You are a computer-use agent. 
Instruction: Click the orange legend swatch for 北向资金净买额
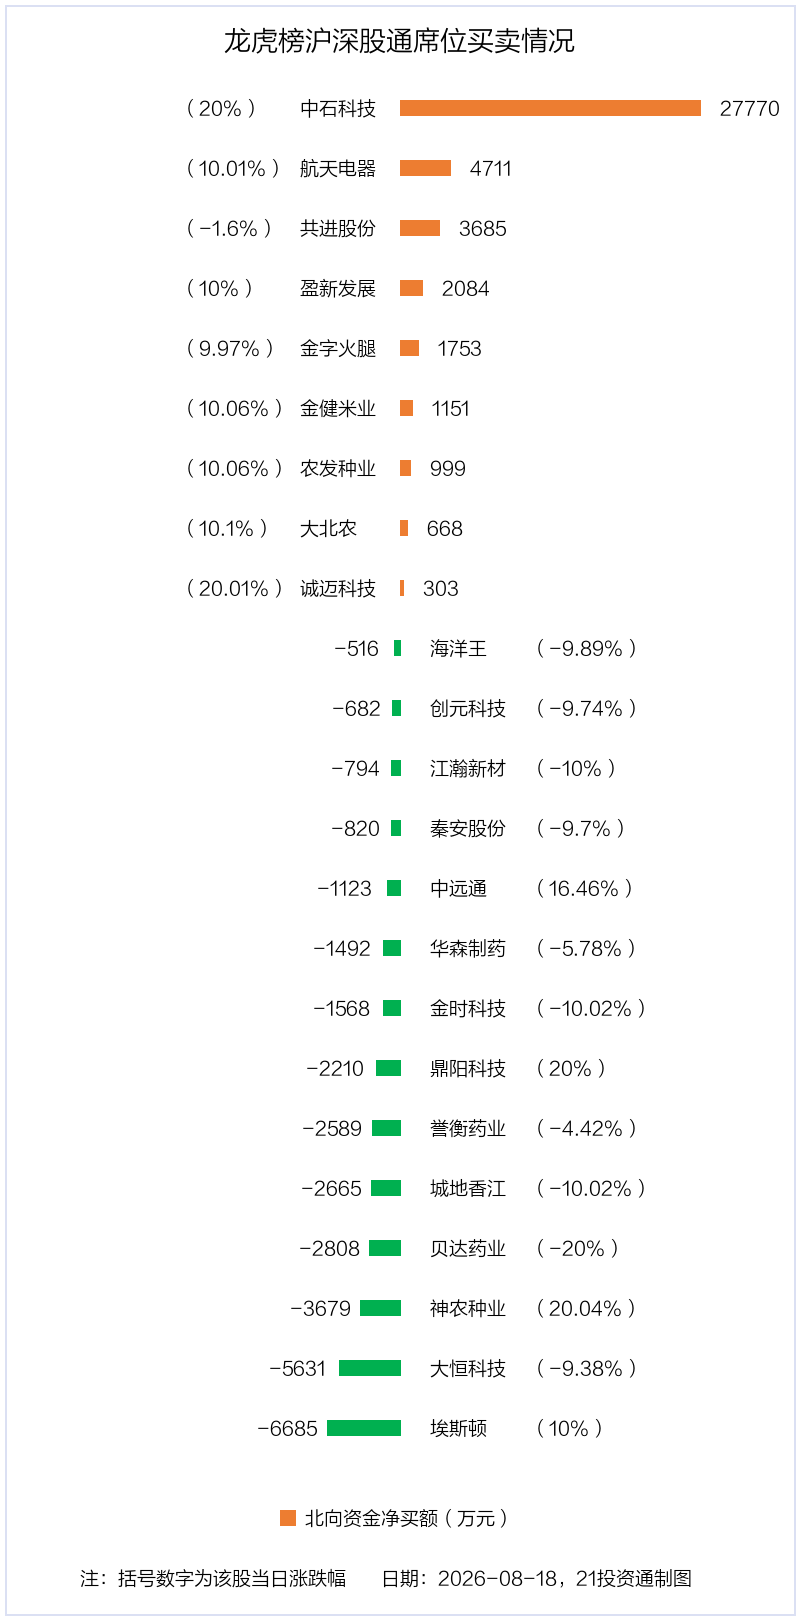coord(288,1518)
